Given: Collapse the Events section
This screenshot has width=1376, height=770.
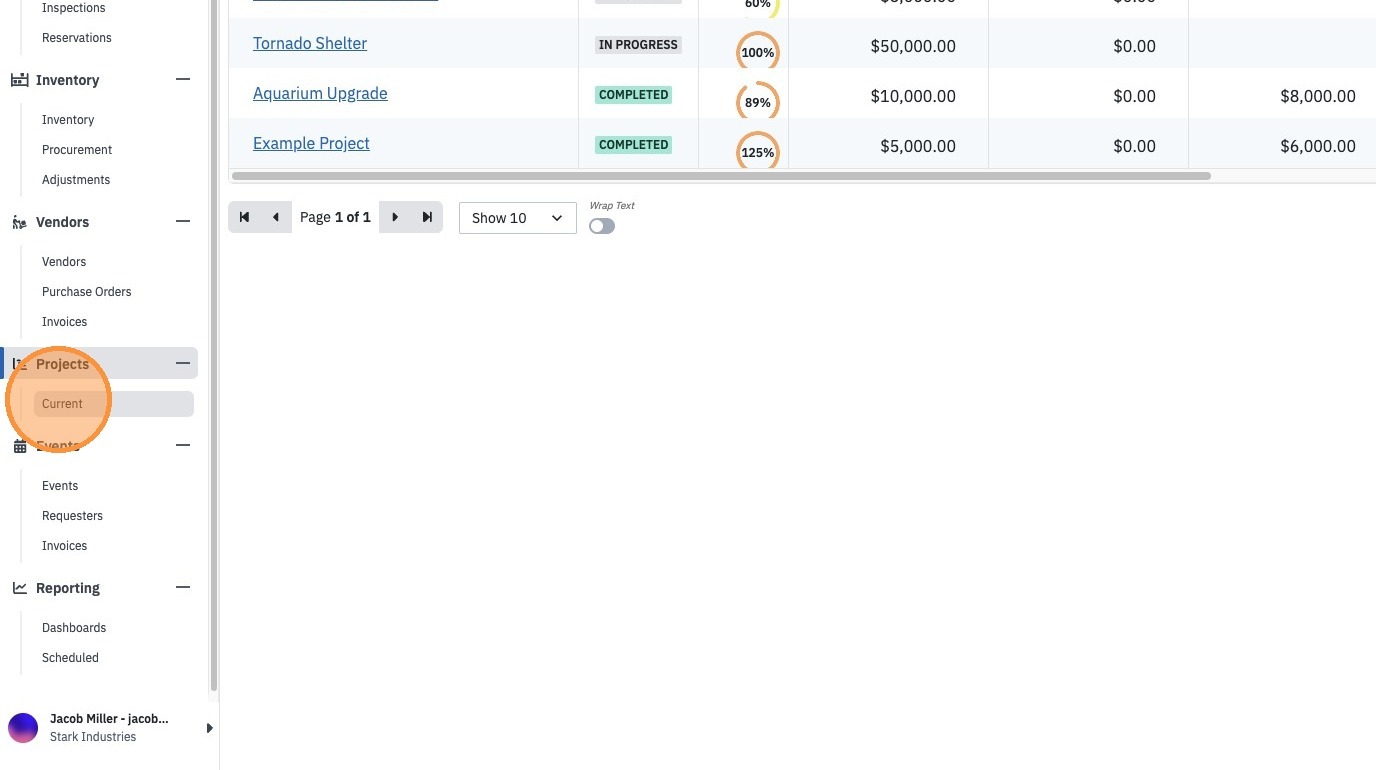Looking at the screenshot, I should click(x=183, y=446).
